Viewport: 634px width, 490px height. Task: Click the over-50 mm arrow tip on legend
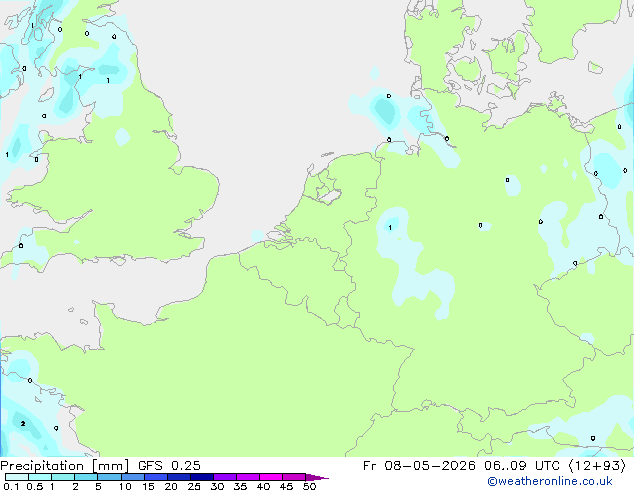(317, 477)
